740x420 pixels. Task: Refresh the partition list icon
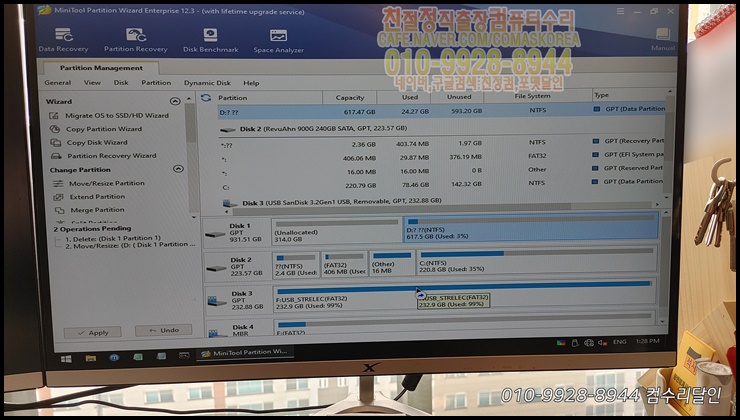206,98
